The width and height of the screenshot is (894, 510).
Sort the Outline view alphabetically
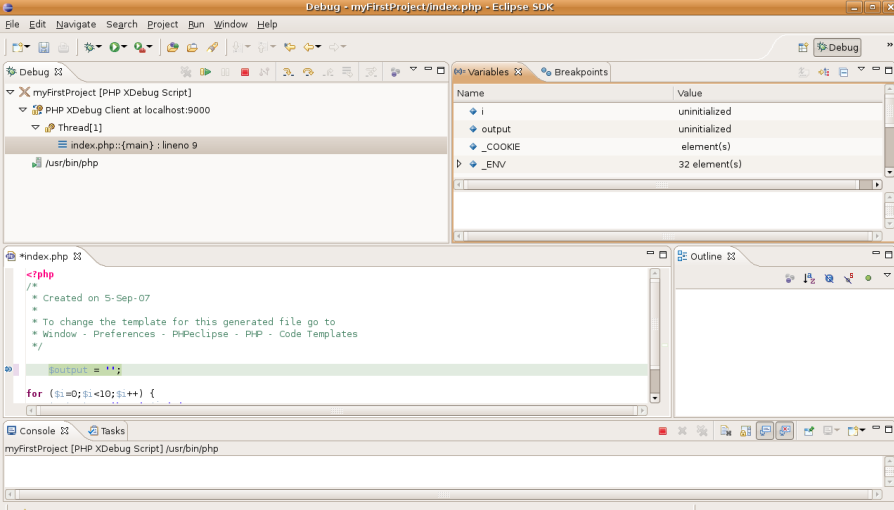coord(810,278)
